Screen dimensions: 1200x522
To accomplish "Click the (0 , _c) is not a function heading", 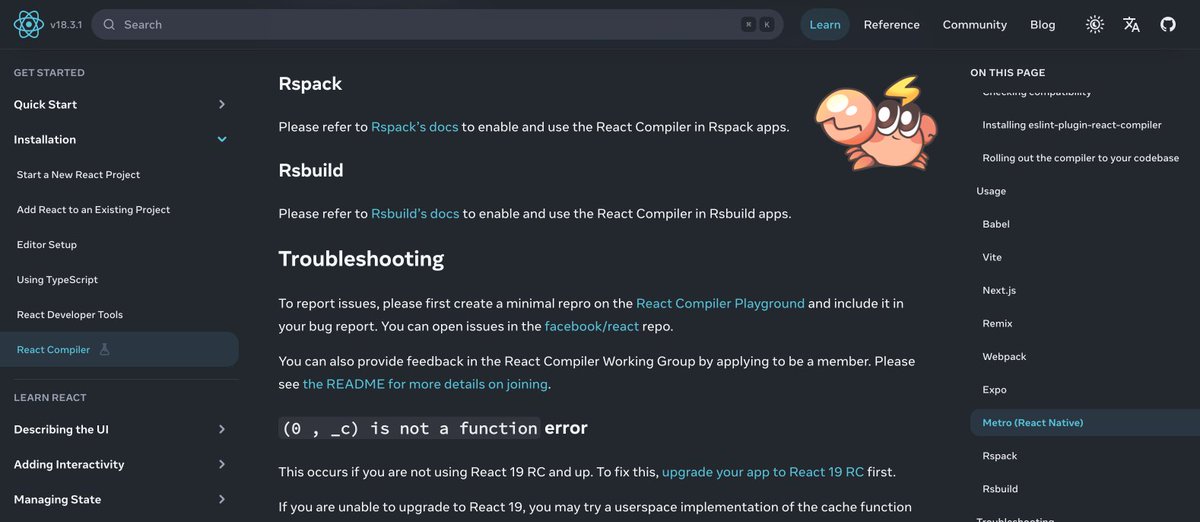I will coord(433,428).
